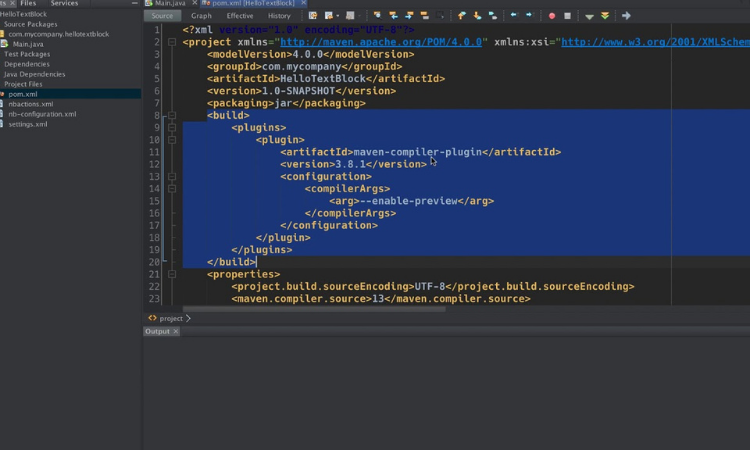Shift line right toolbar icon

(529, 16)
